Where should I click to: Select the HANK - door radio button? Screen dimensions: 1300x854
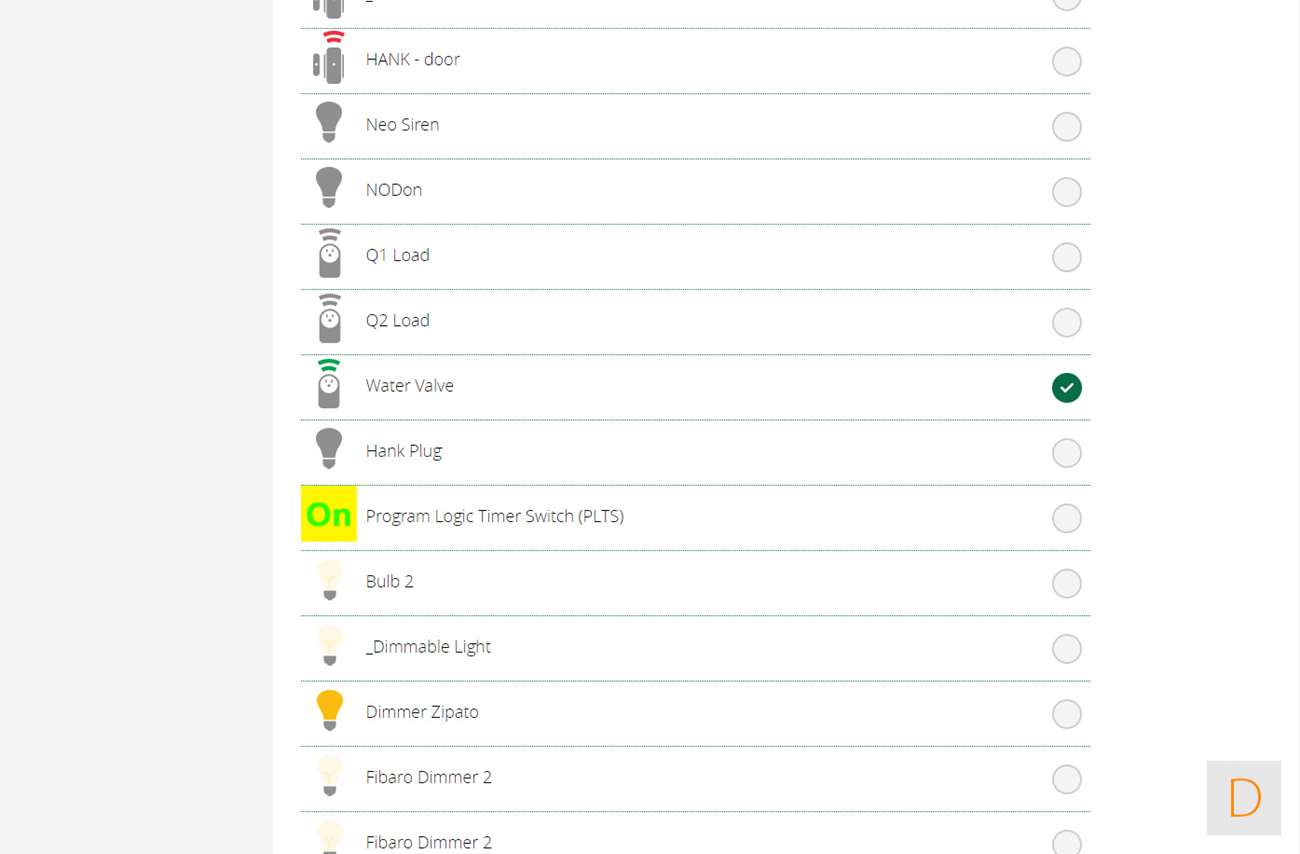coord(1067,62)
